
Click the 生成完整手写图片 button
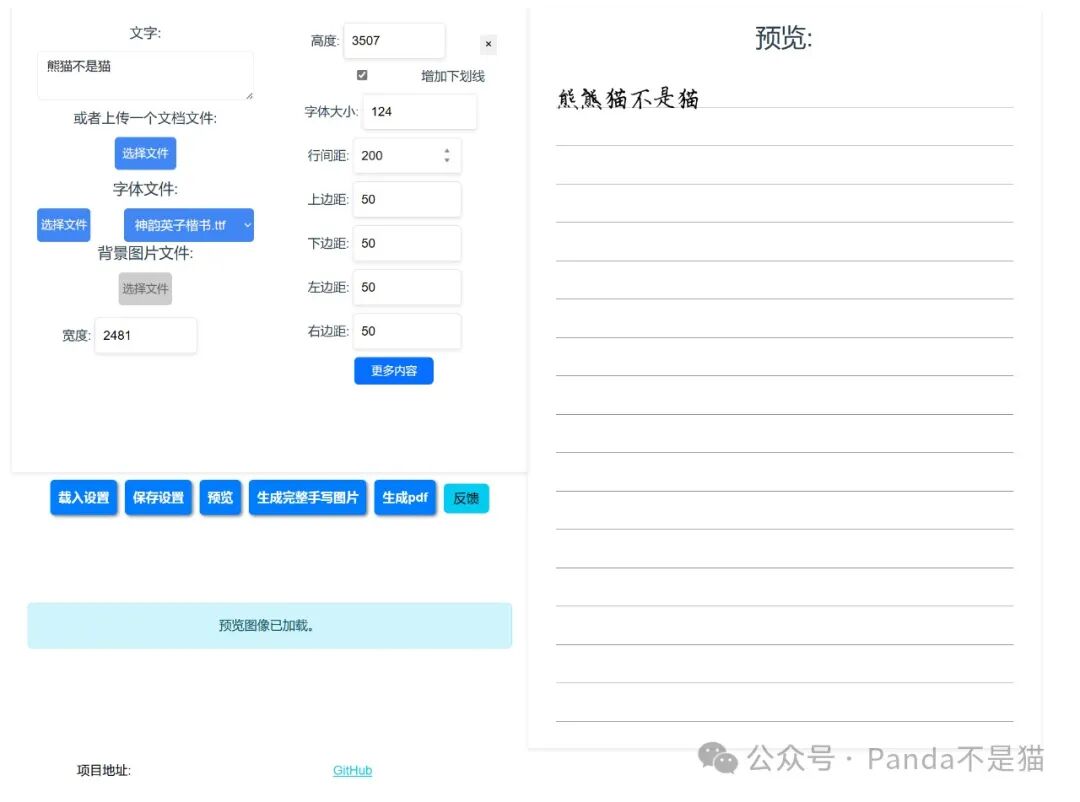[308, 497]
